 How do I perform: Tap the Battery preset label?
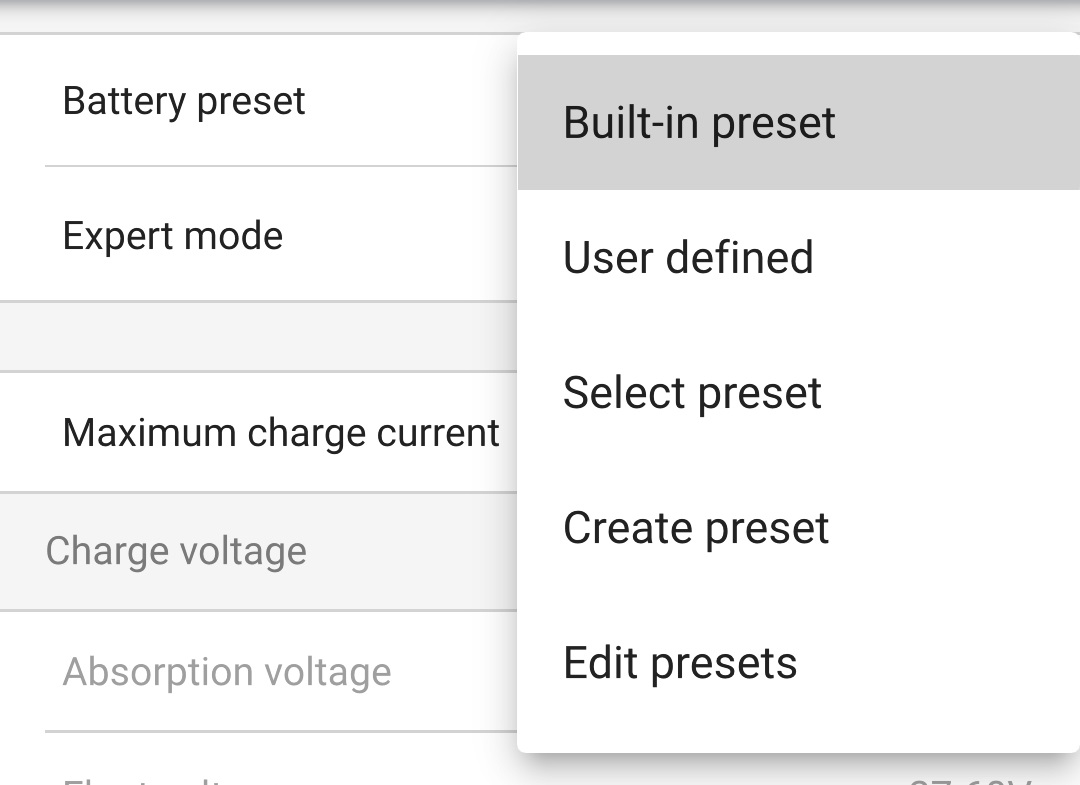click(183, 100)
